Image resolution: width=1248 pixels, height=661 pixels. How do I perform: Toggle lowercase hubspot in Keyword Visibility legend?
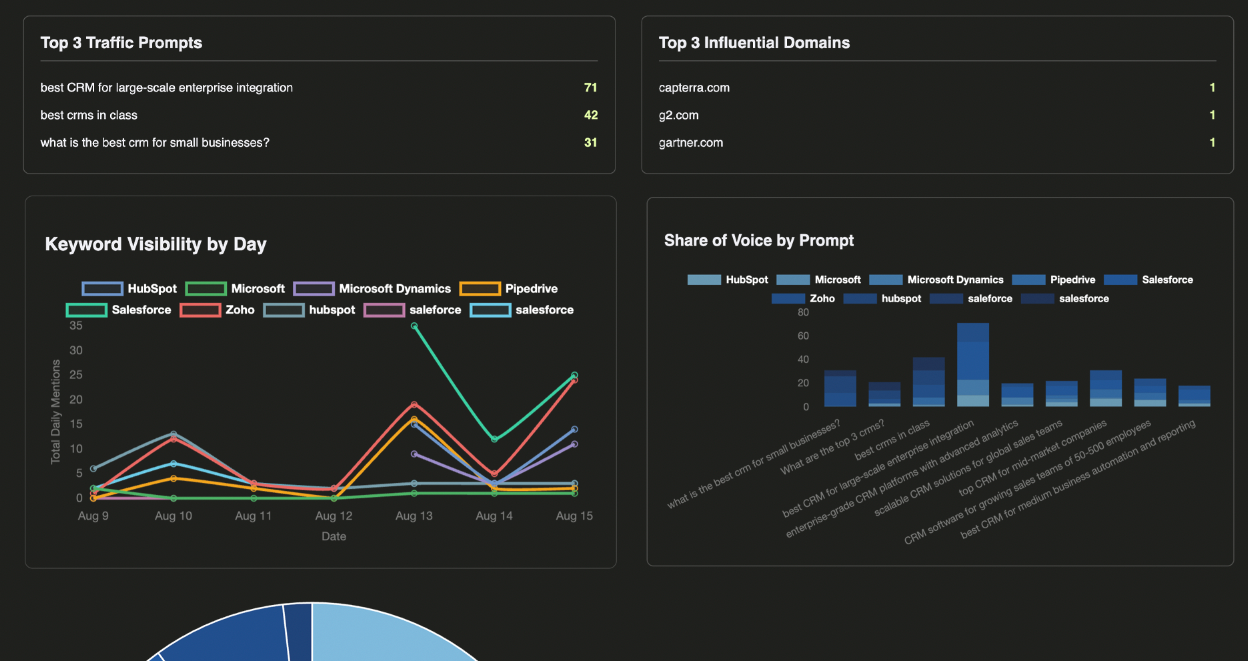tap(310, 310)
